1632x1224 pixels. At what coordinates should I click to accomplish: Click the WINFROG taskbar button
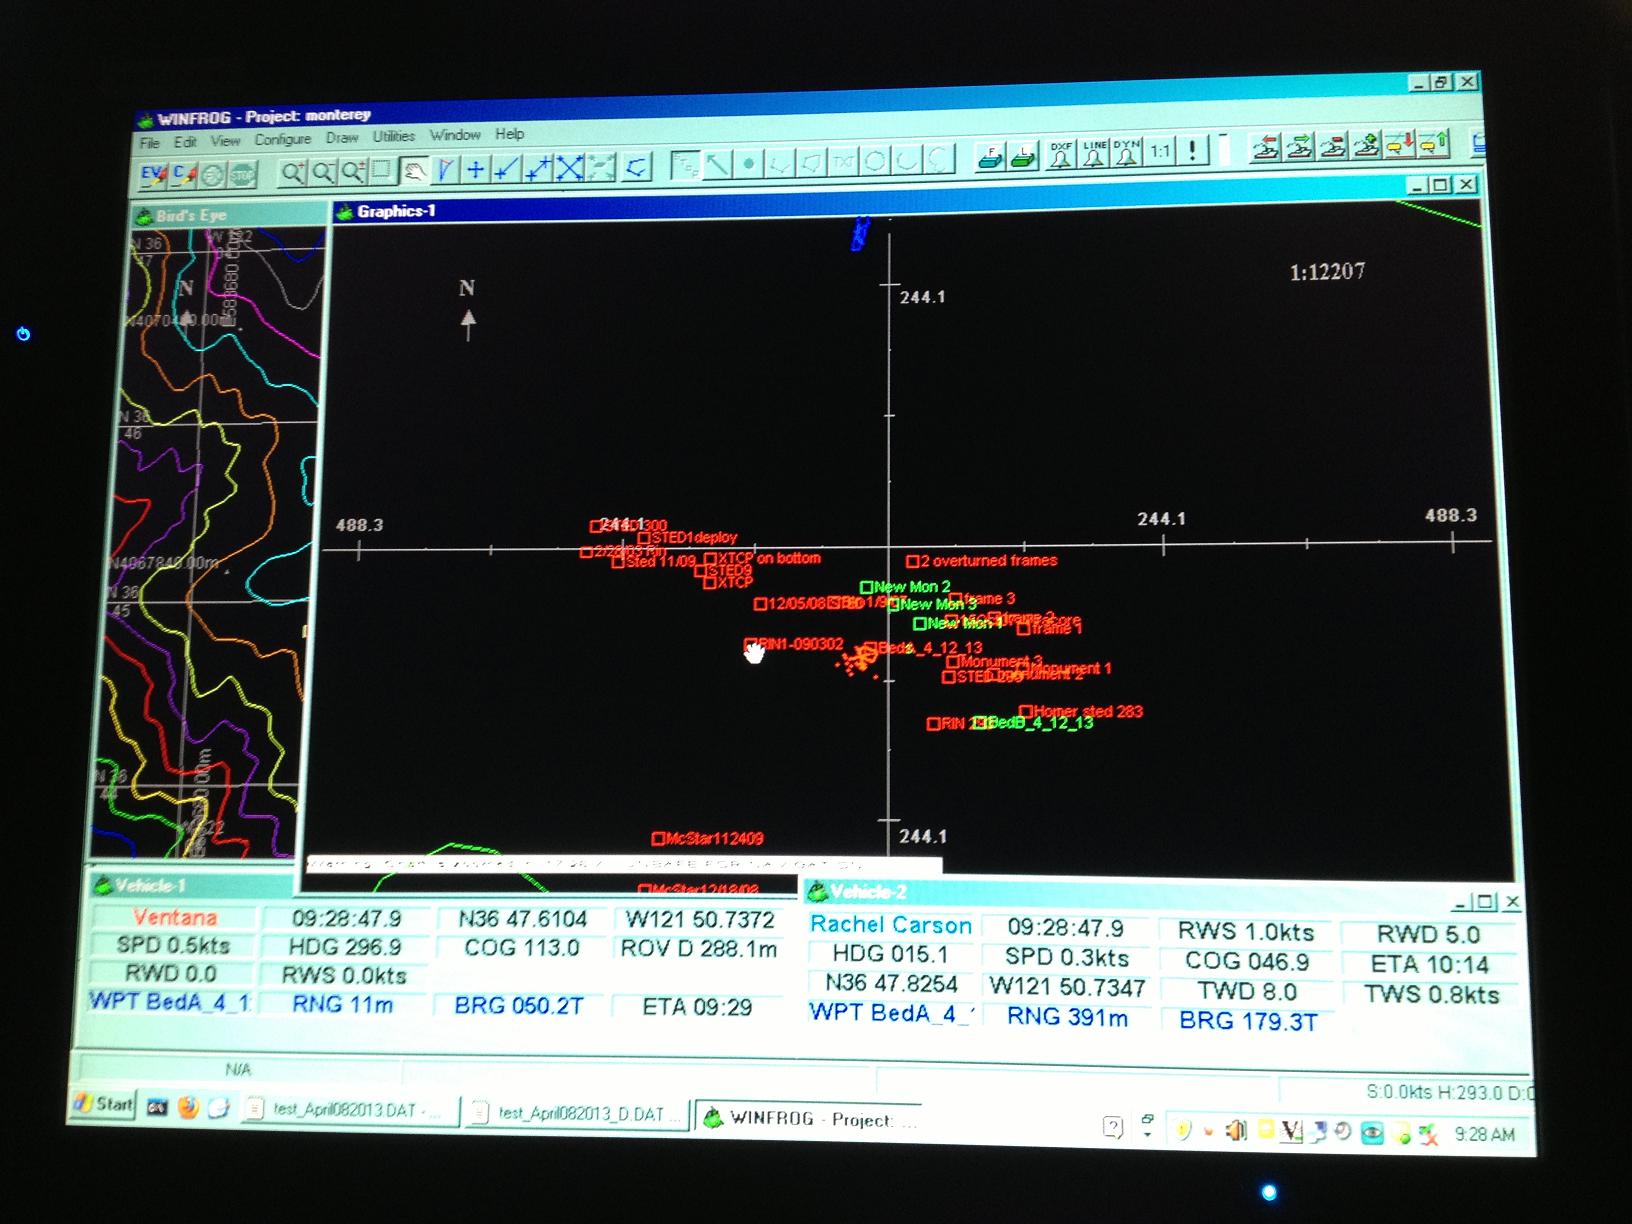(x=810, y=1119)
